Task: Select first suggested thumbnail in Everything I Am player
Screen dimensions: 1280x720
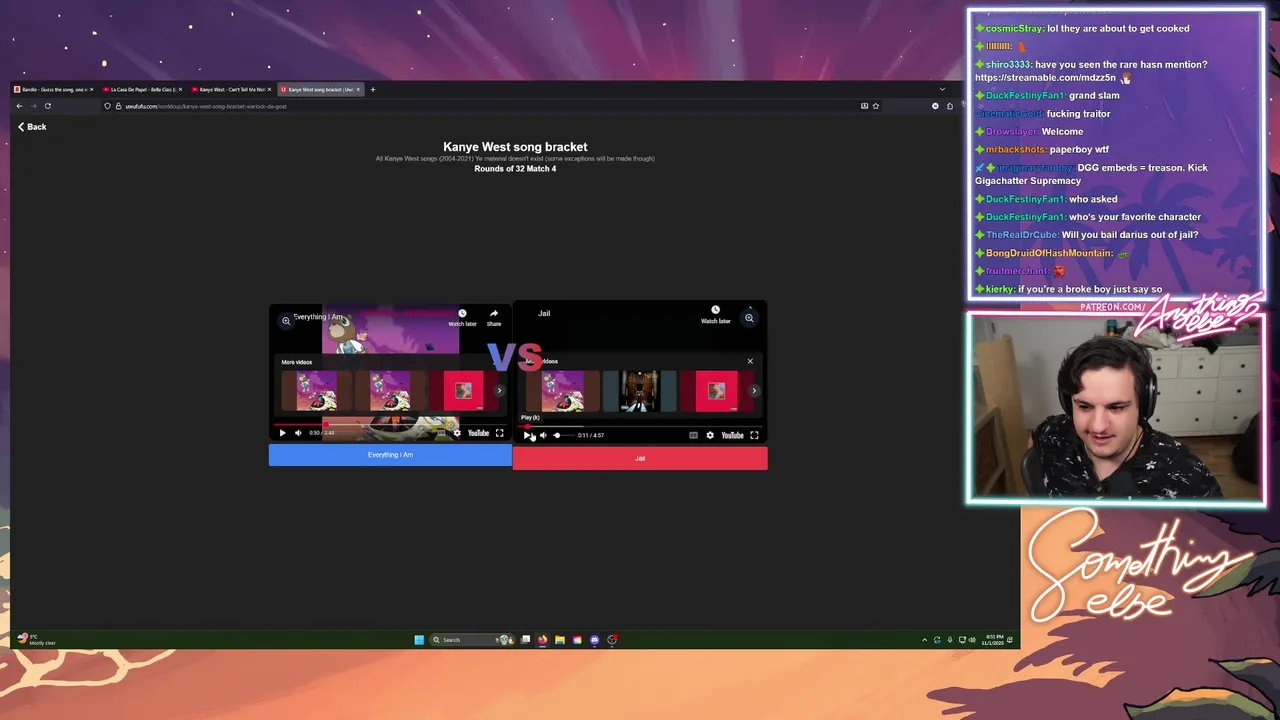Action: click(316, 391)
